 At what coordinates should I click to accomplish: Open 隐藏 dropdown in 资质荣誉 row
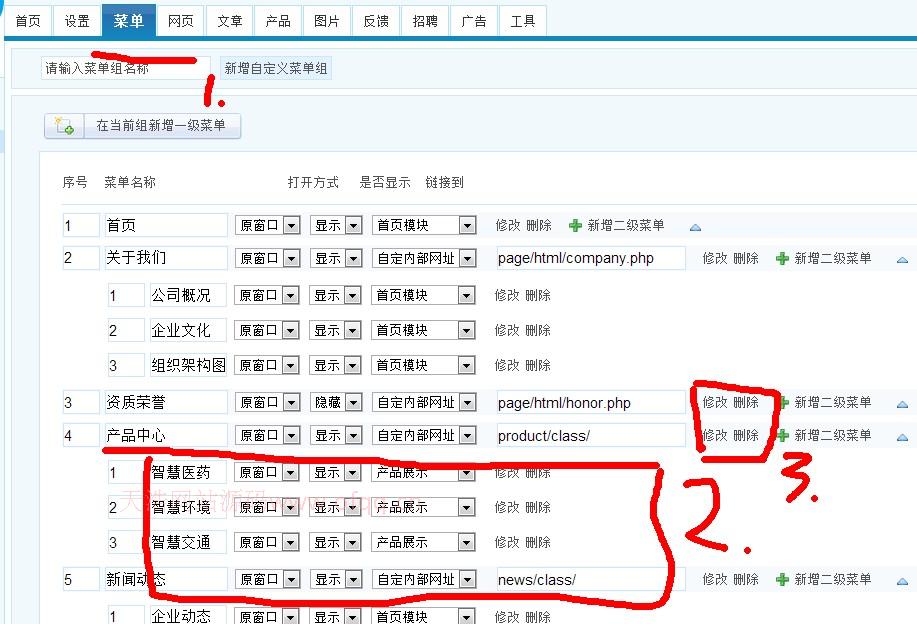336,402
